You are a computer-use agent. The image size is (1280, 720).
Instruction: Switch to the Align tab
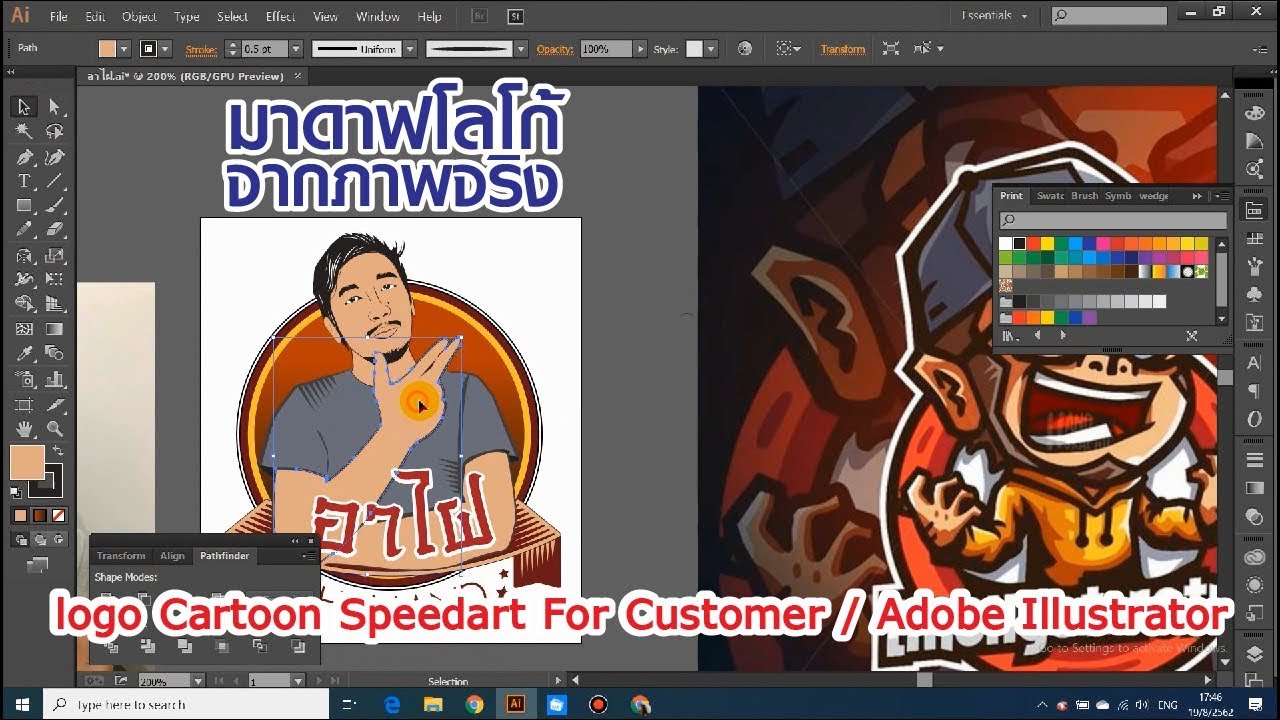pyautogui.click(x=172, y=556)
